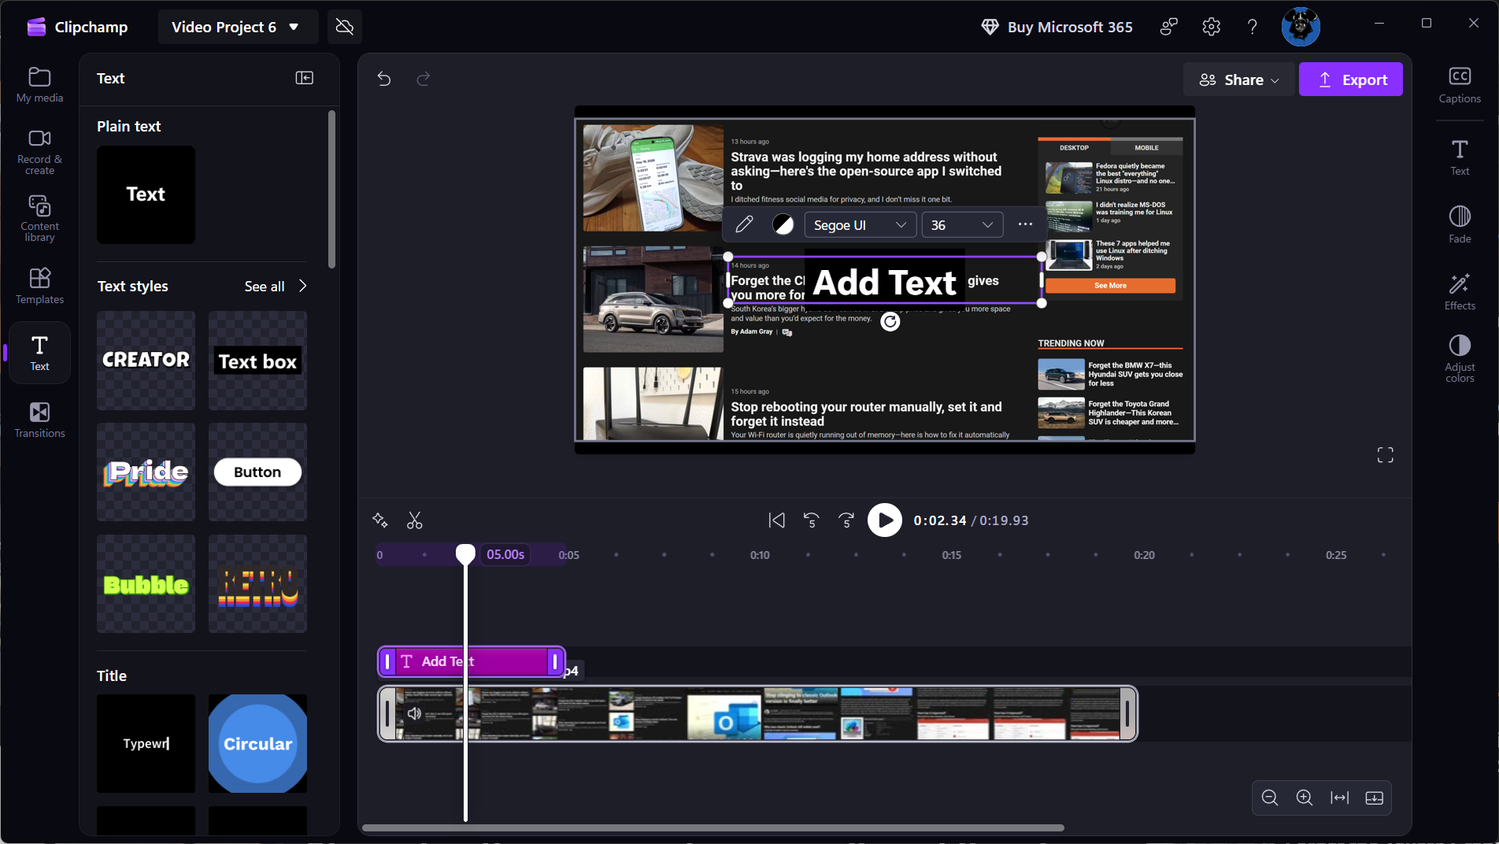Open the My media panel
Screen dimensions: 1499x844
pos(39,85)
